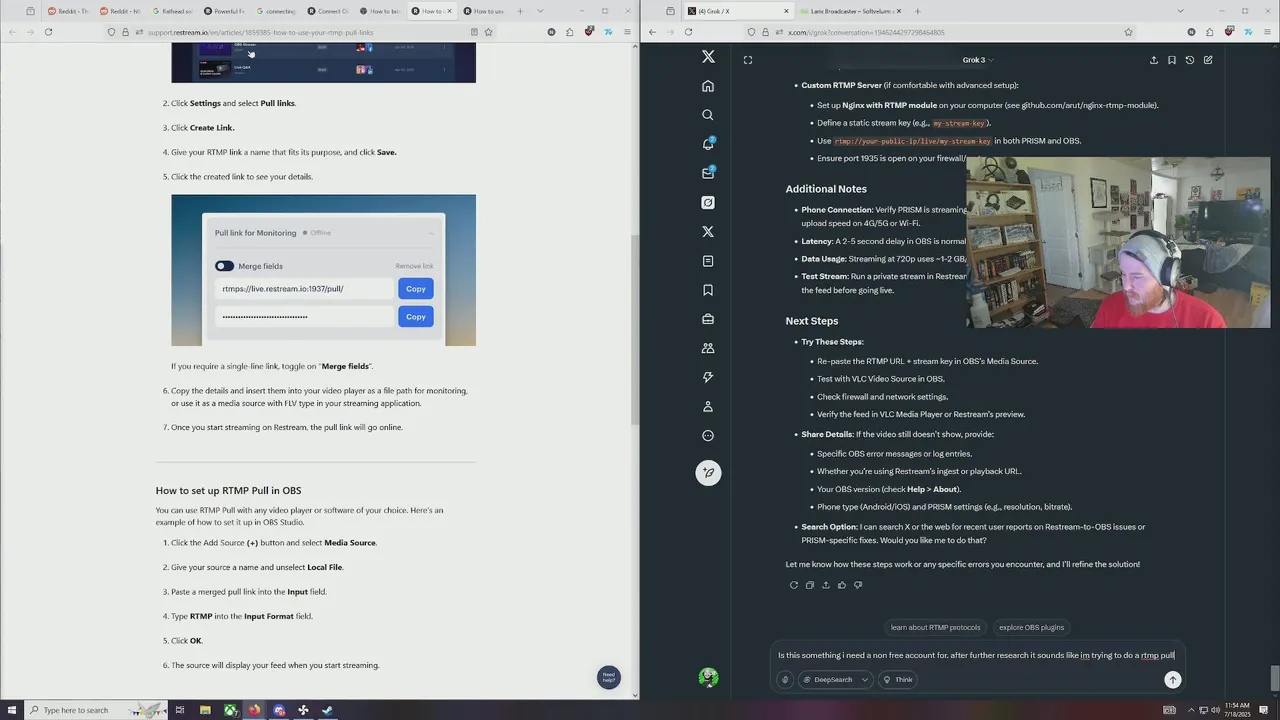Open right browser hamburger menu
1280x720 pixels.
[x=1267, y=32]
